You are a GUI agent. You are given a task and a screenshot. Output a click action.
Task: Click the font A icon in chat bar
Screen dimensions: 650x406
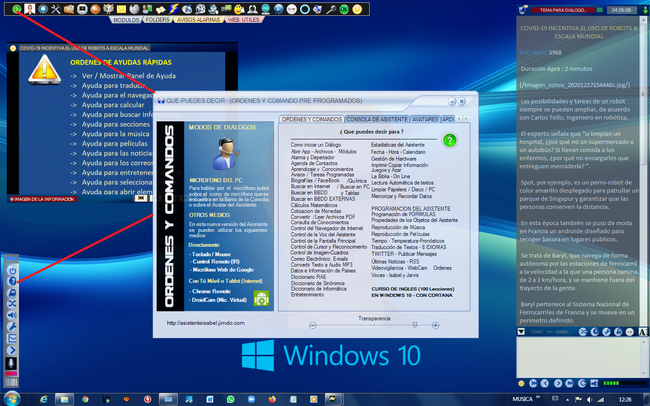[x=642, y=332]
